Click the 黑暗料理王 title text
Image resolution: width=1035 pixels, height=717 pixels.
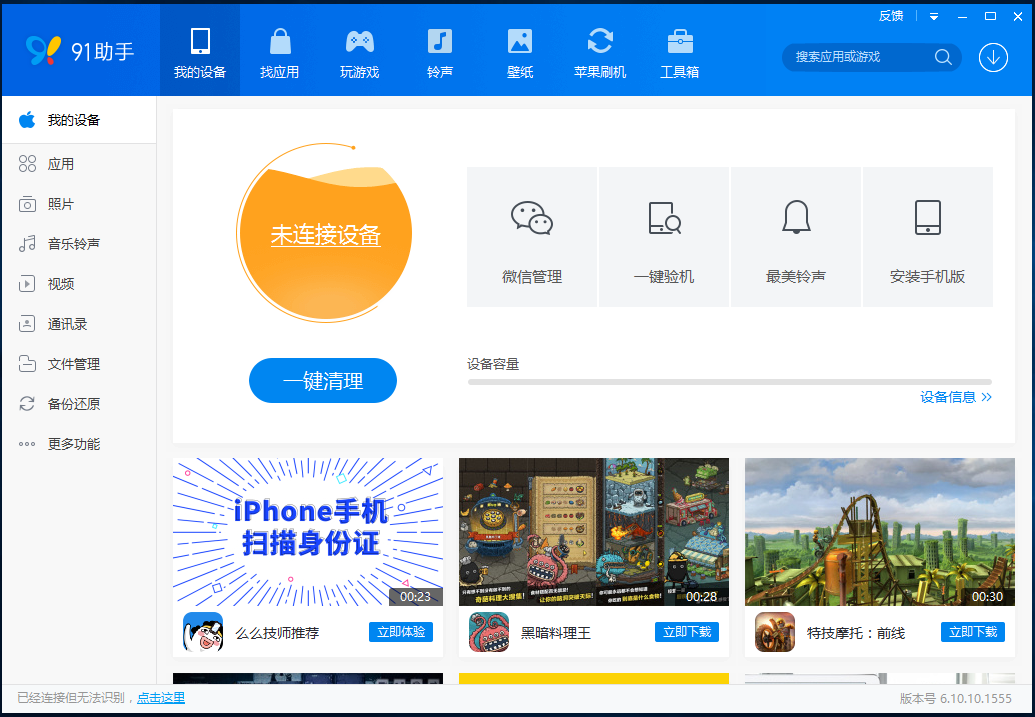coord(556,633)
